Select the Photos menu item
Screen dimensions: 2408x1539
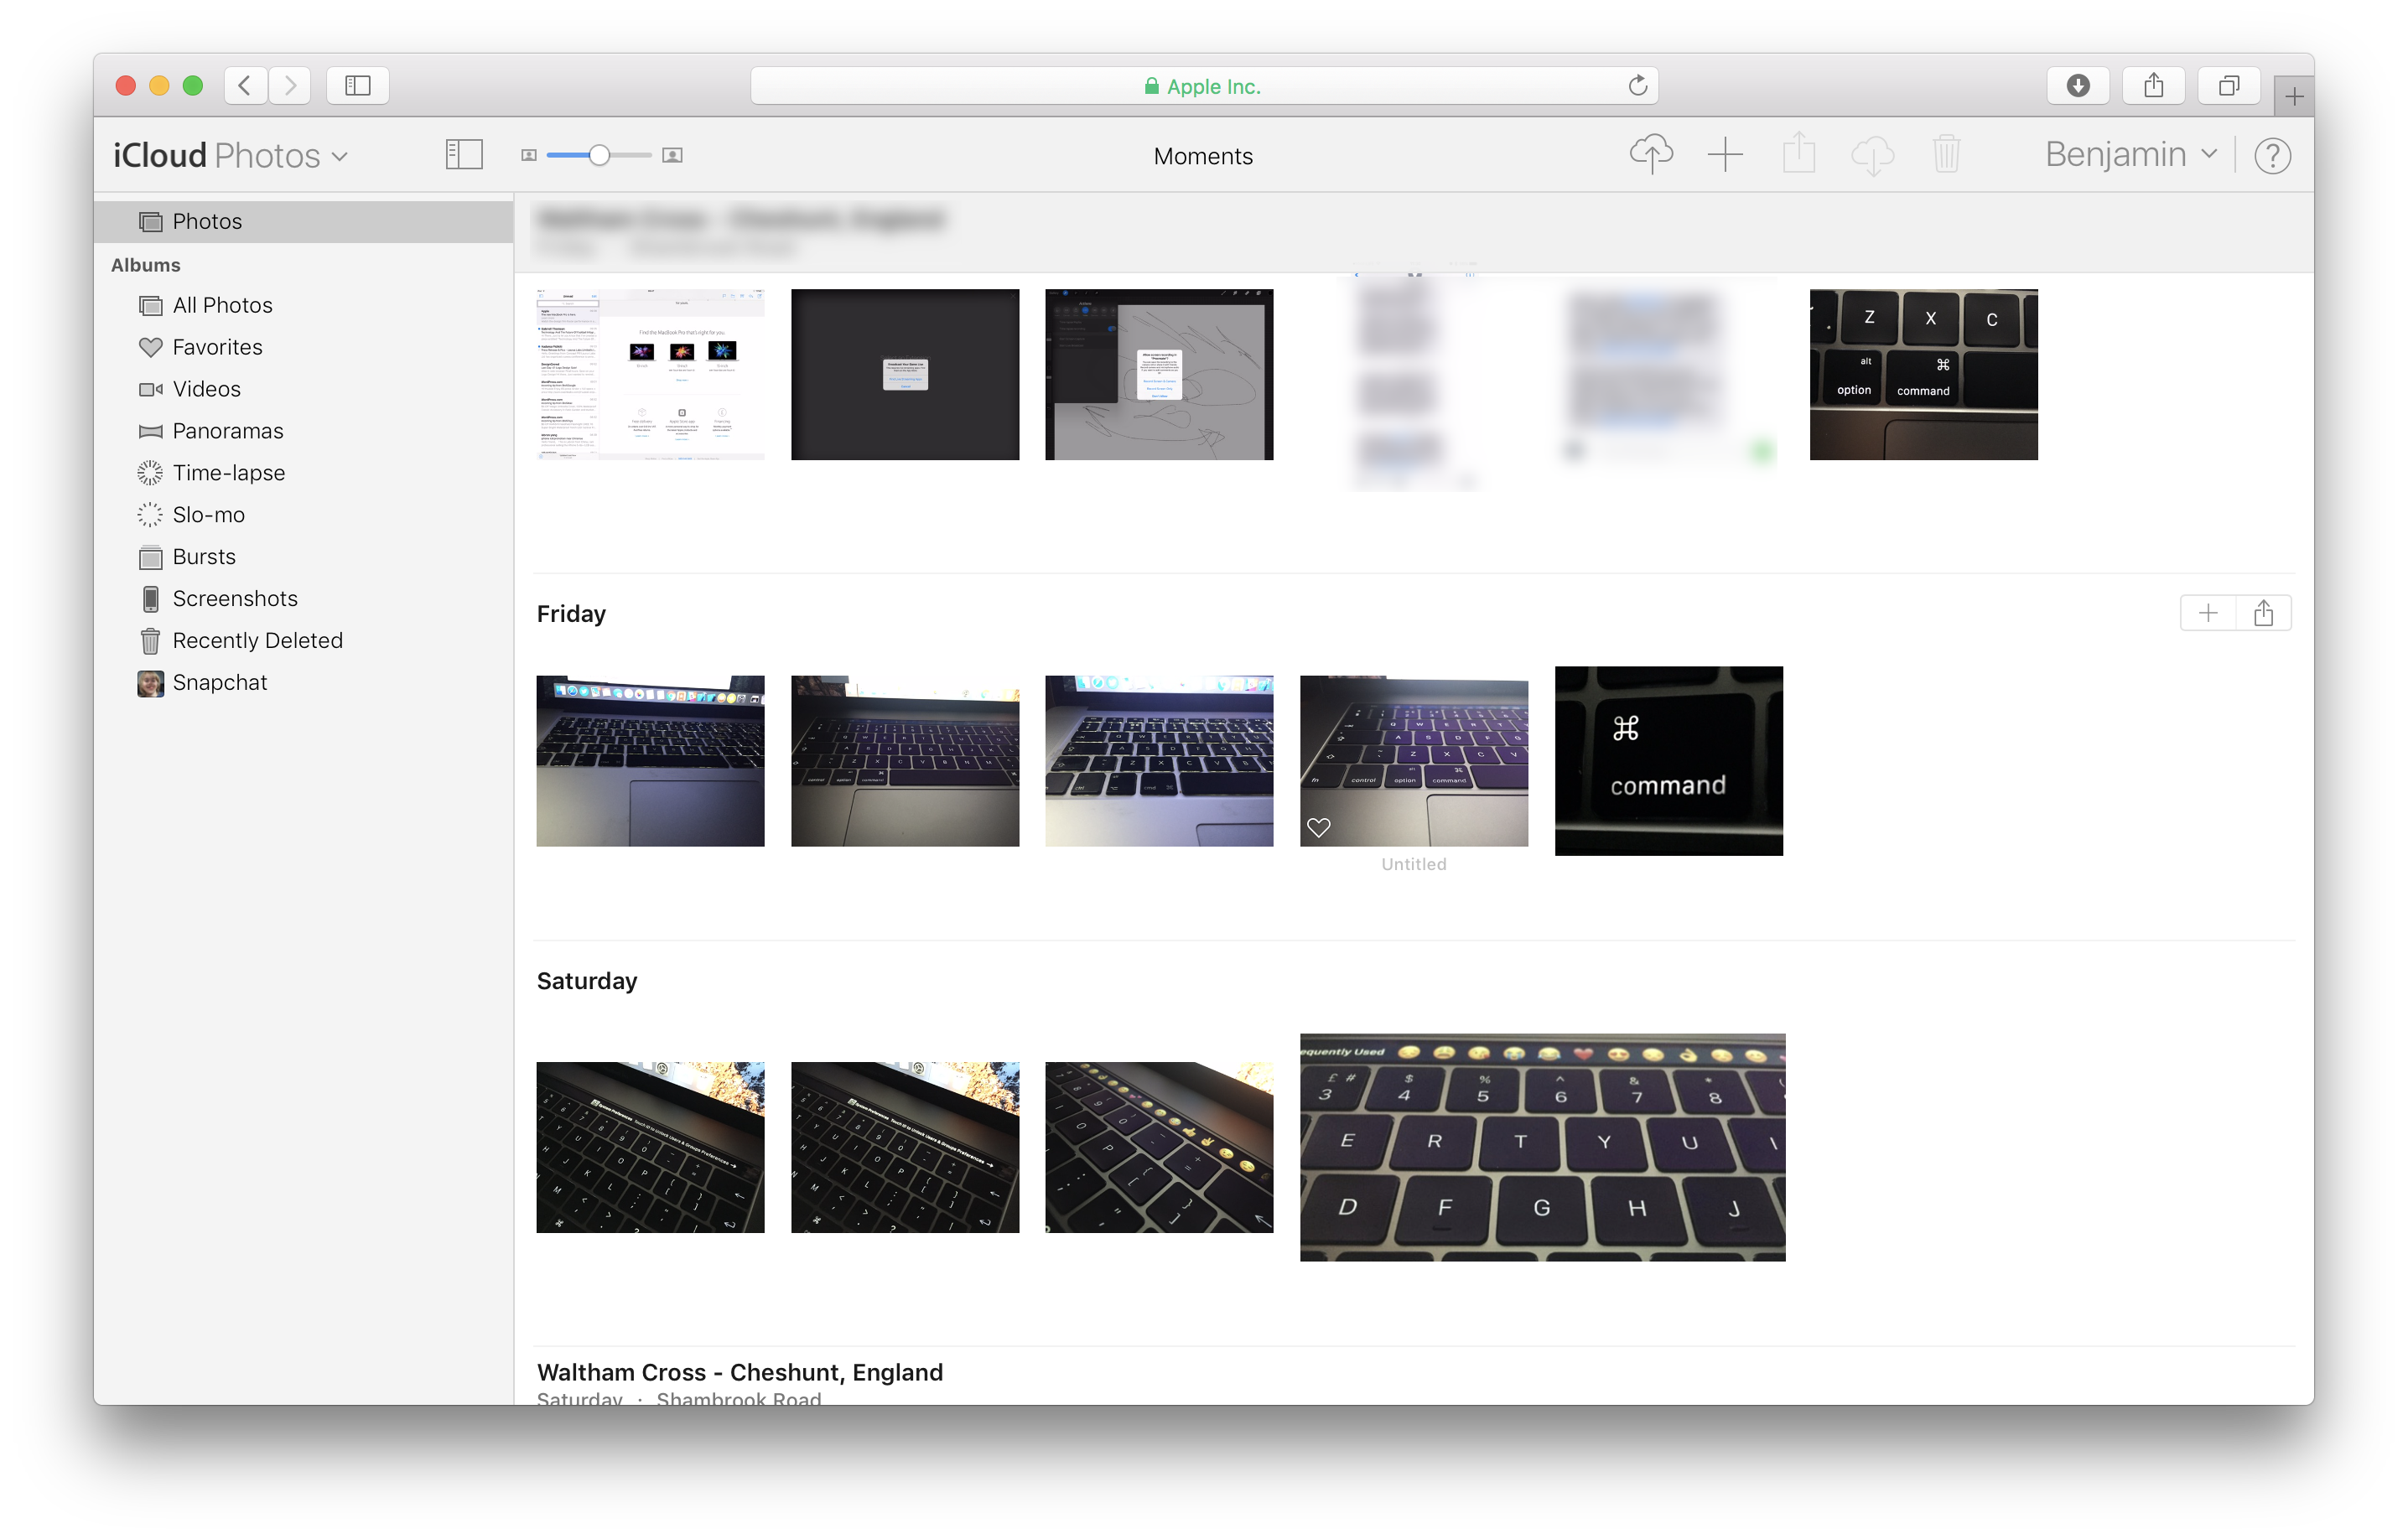pos(207,220)
